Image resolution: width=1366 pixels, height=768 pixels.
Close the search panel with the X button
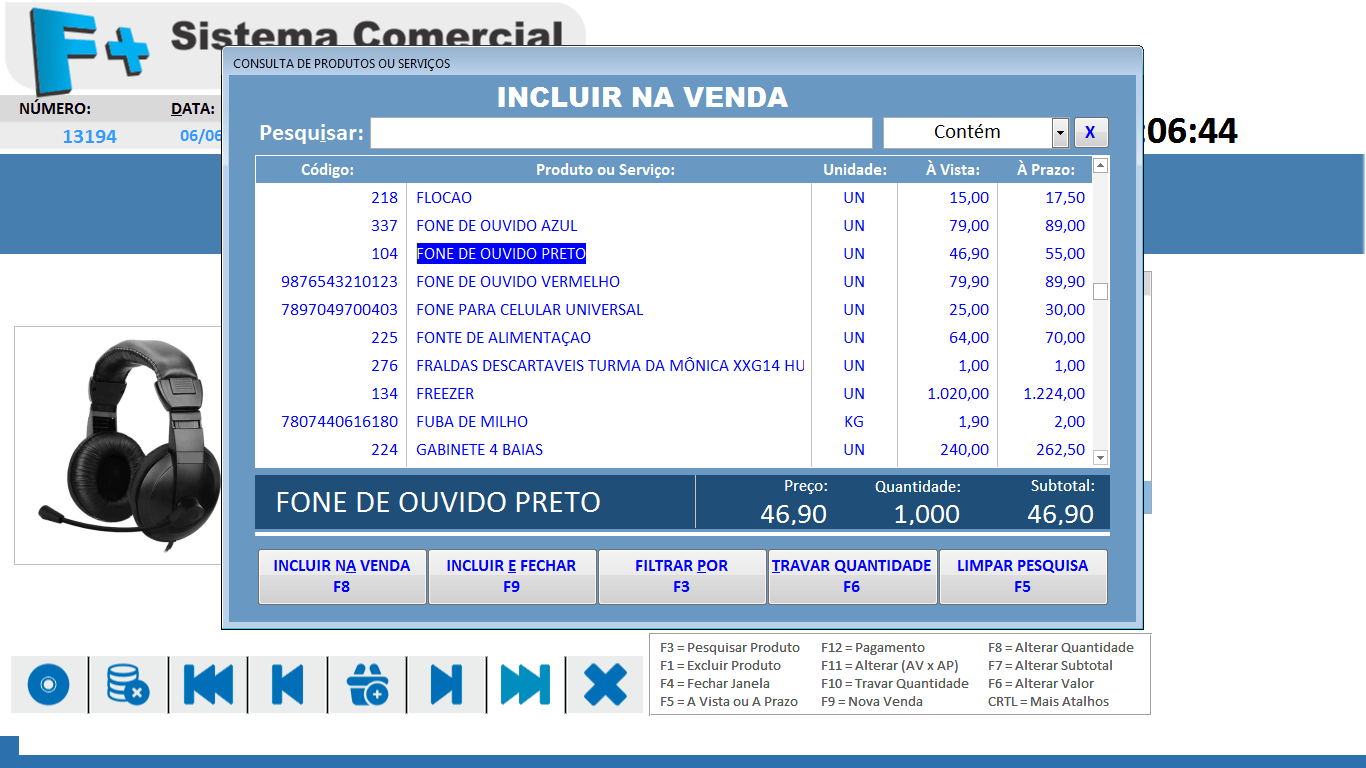click(x=1090, y=131)
